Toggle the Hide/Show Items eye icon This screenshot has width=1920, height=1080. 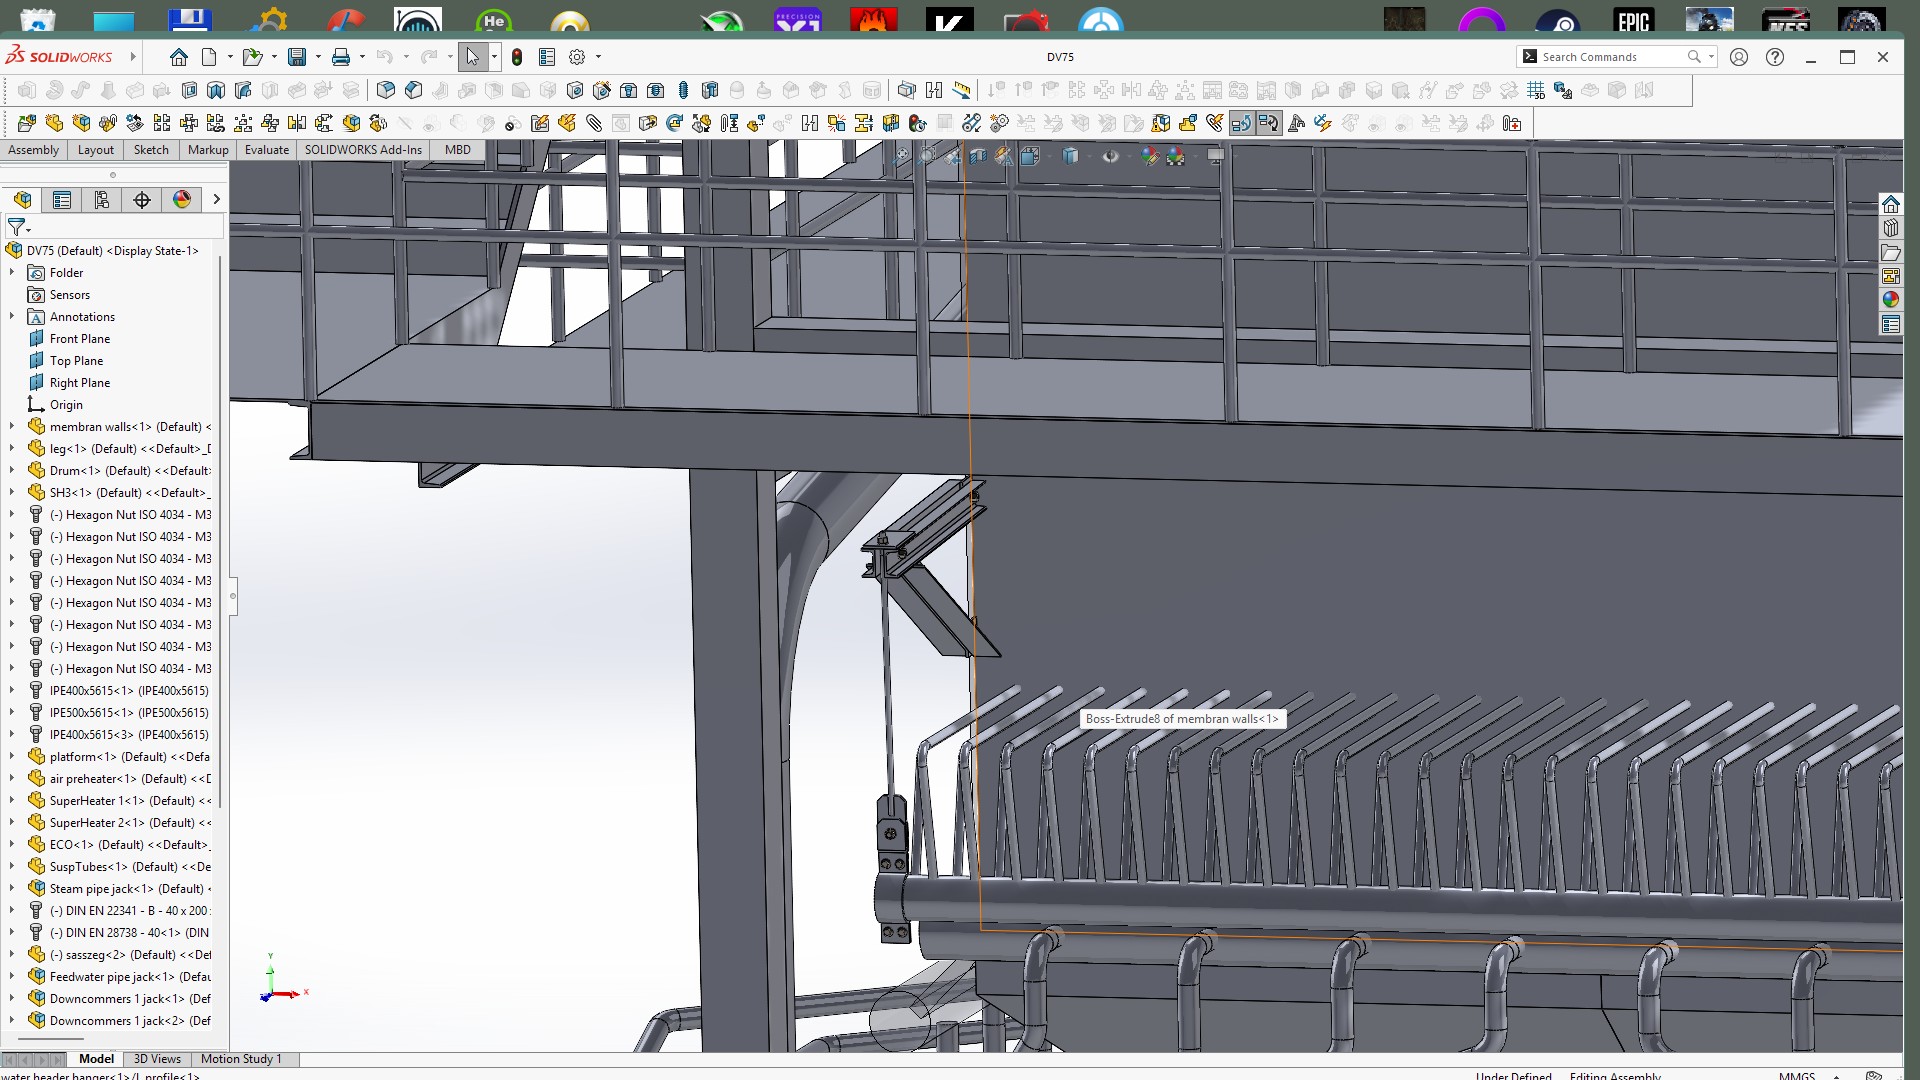pyautogui.click(x=1110, y=156)
